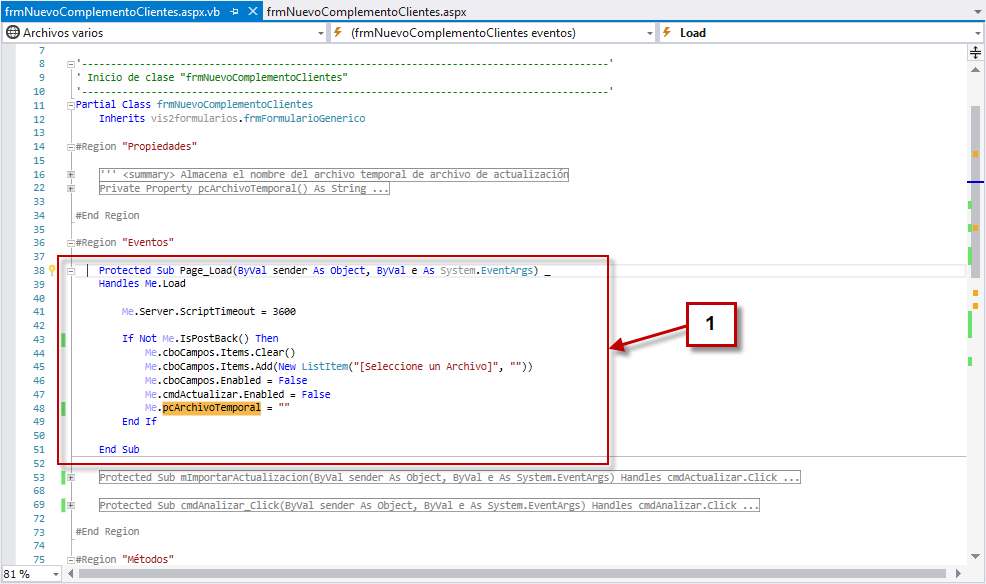Screen dimensions: 986x584
Task: Expand the mImportarActualizacion sub
Action: pos(71,478)
